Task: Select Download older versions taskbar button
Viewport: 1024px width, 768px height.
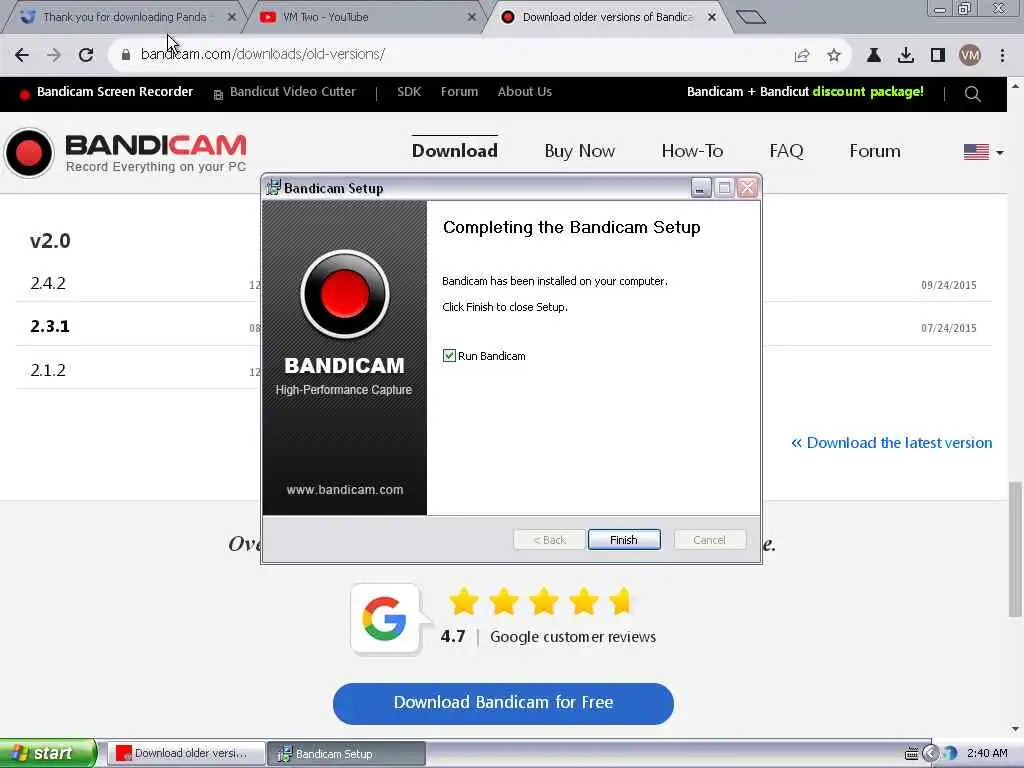Action: 185,754
